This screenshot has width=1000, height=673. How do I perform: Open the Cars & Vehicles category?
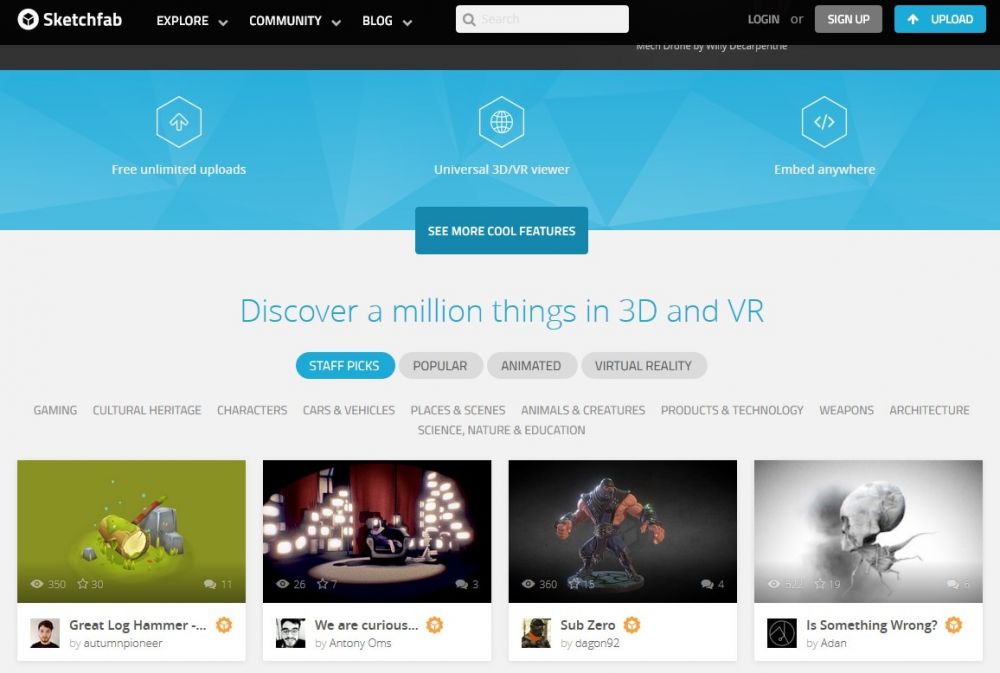pyautogui.click(x=348, y=410)
